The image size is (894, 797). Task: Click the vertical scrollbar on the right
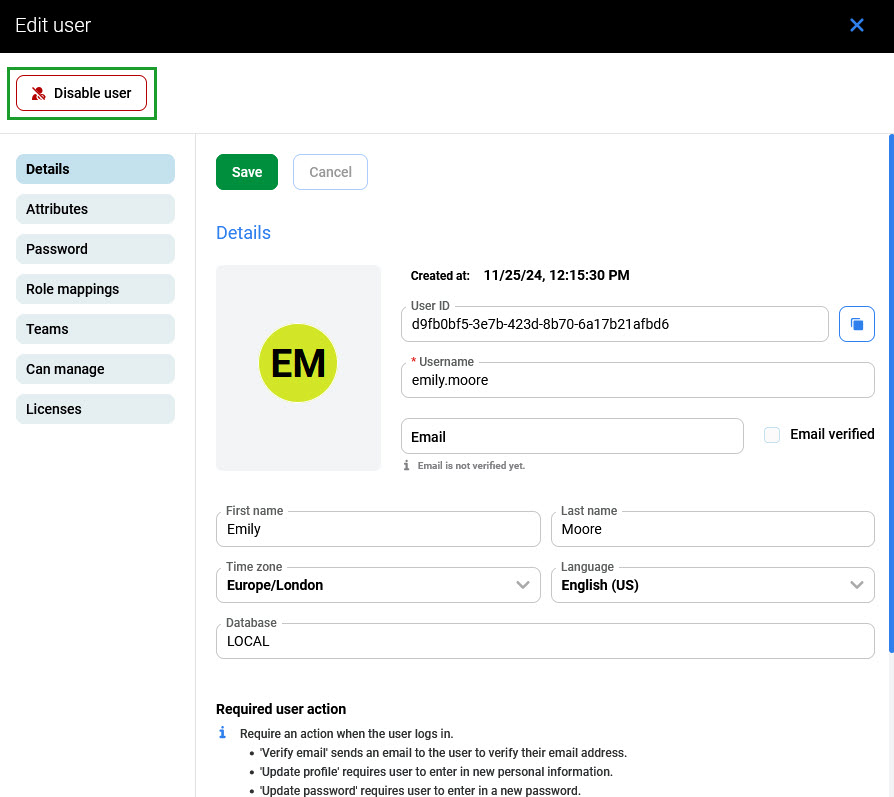[x=890, y=300]
